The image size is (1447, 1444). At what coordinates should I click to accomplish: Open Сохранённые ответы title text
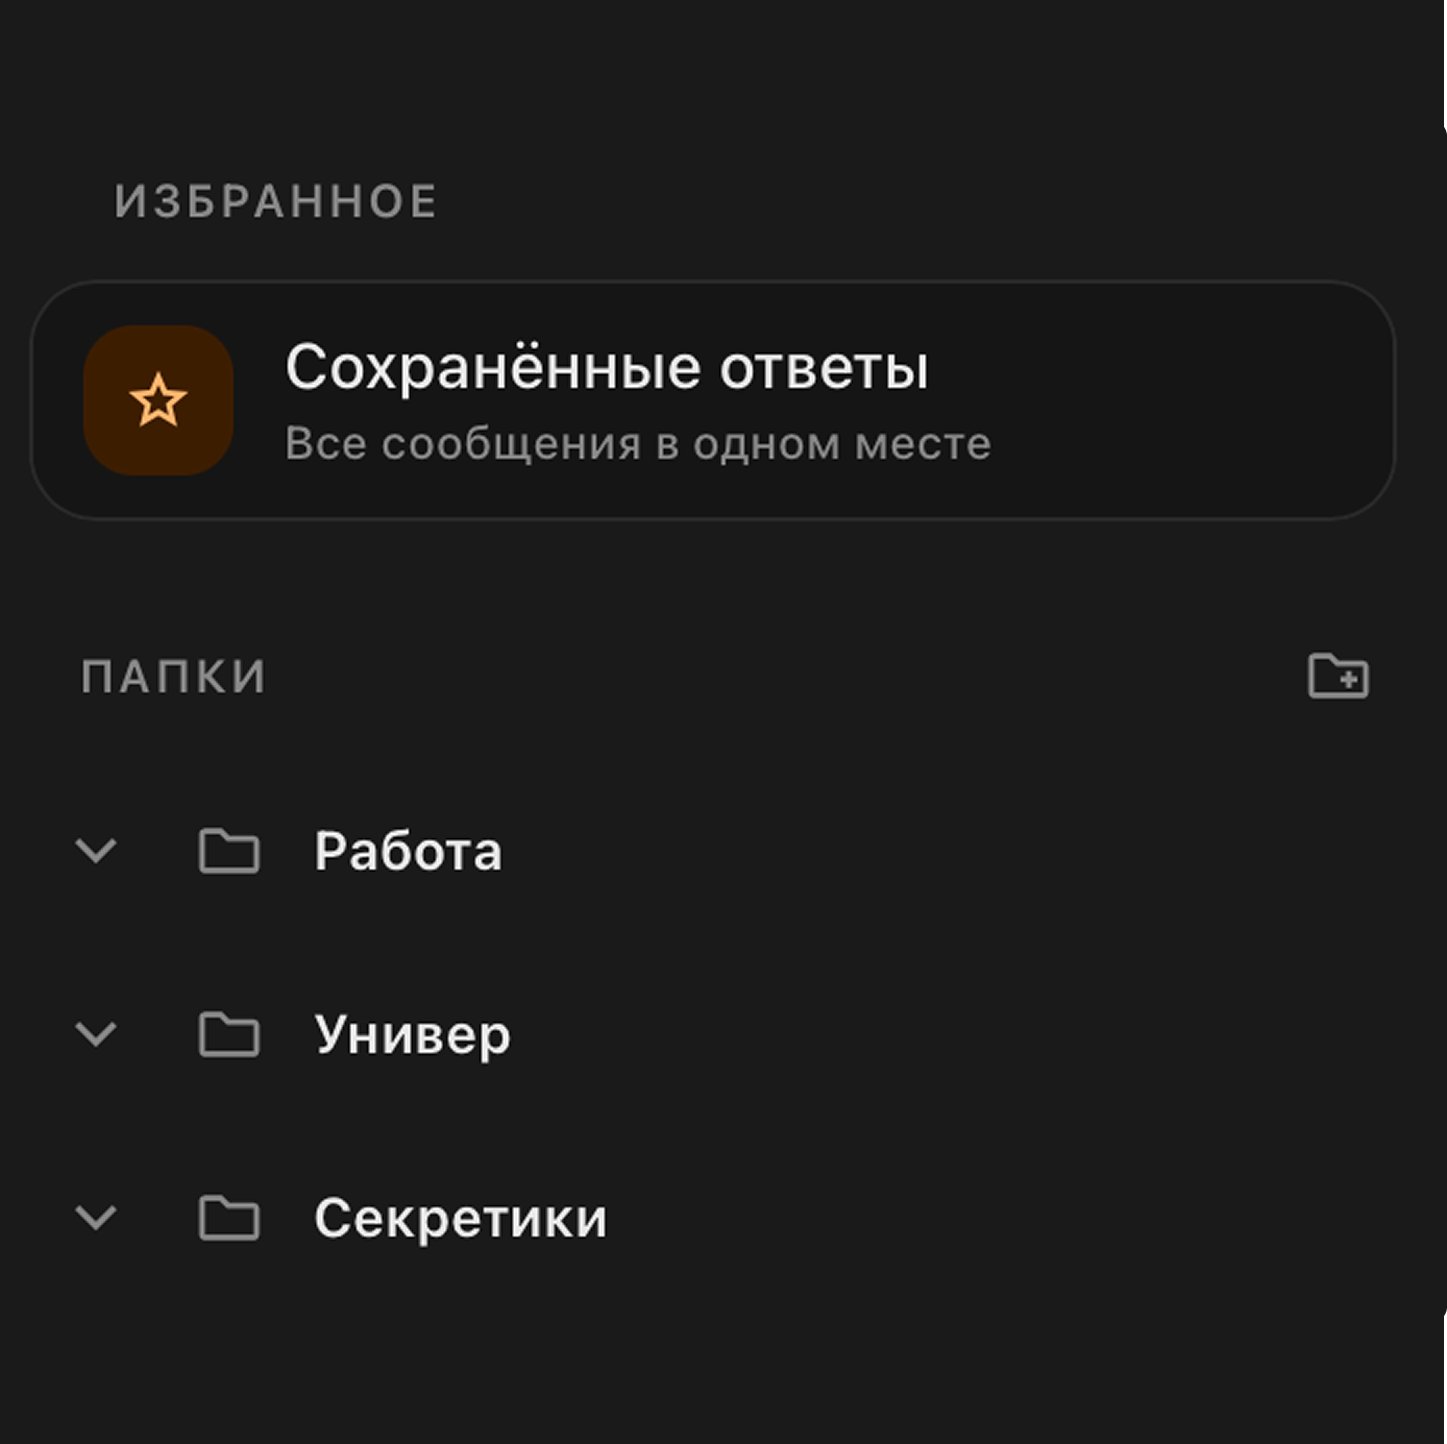coord(608,367)
